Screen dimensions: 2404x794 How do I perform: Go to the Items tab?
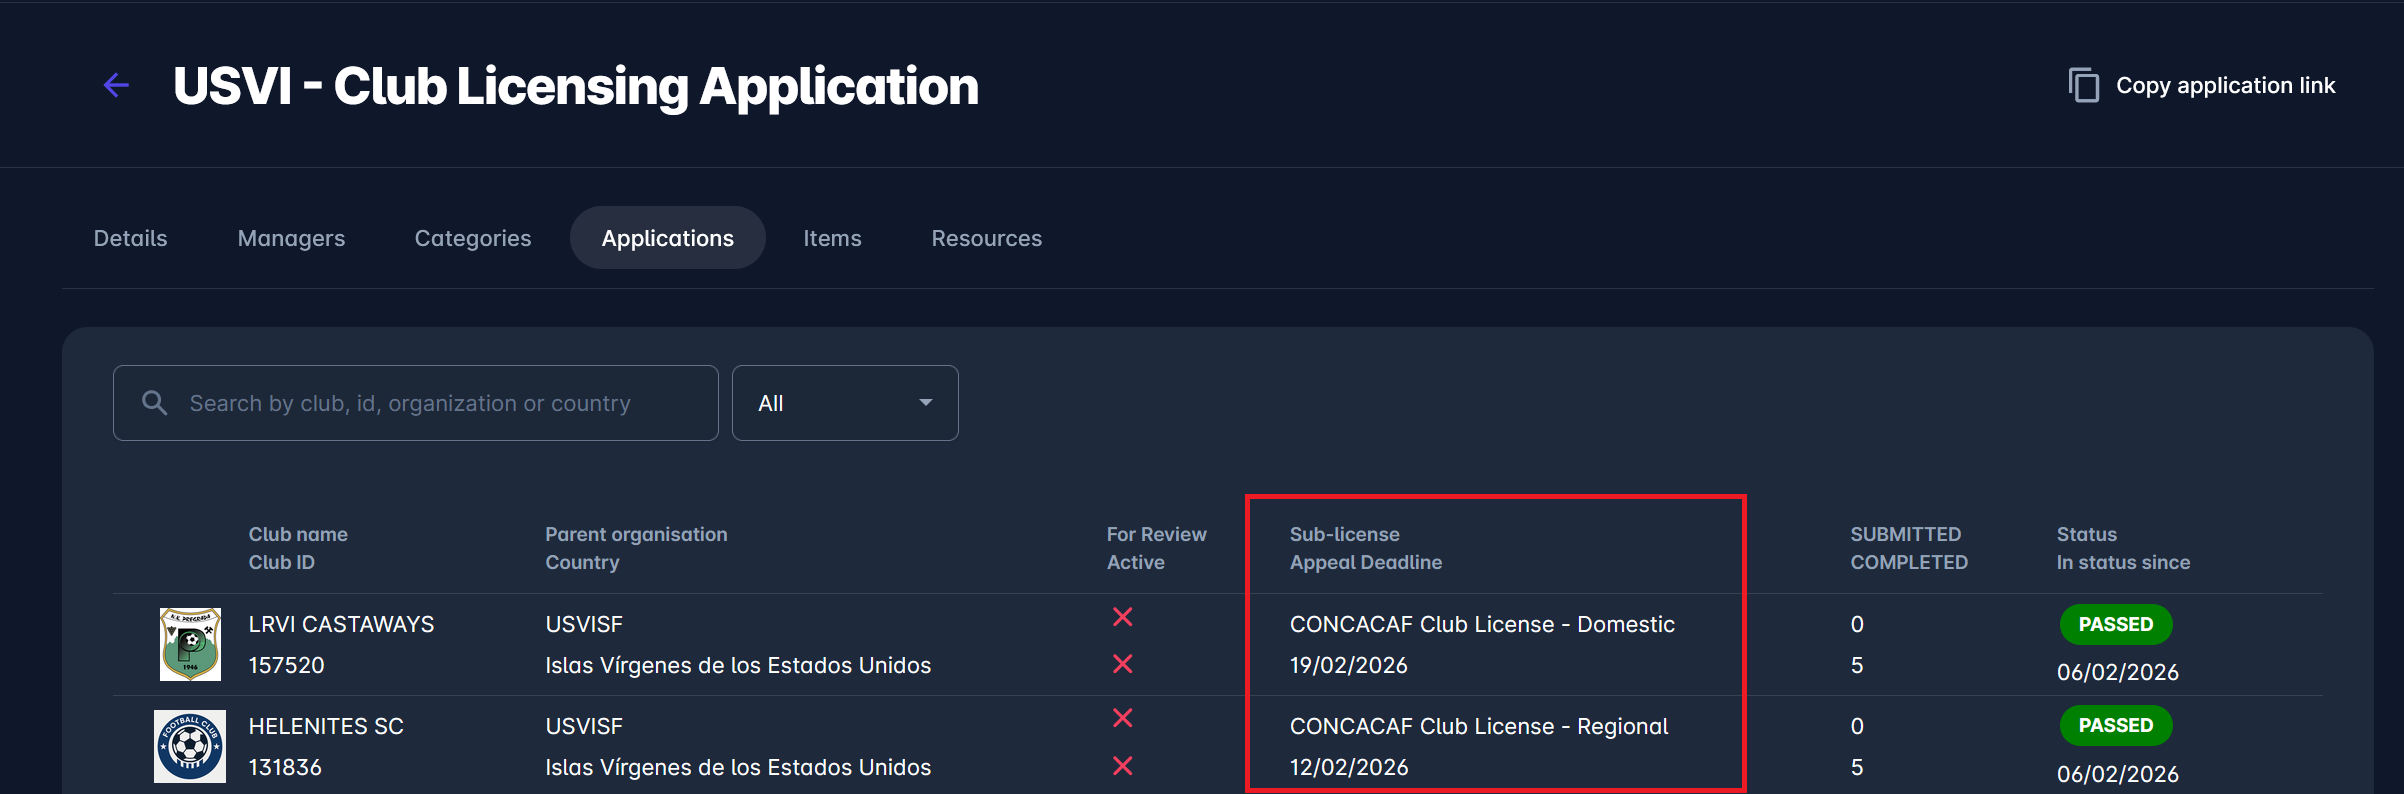click(x=832, y=238)
